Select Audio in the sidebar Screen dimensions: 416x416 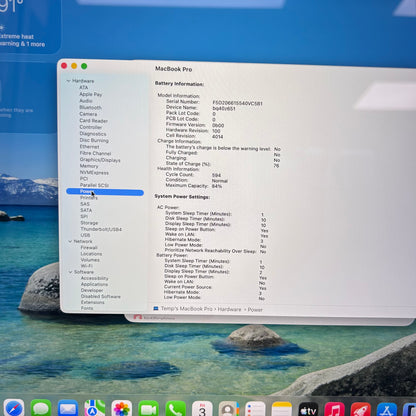86,101
